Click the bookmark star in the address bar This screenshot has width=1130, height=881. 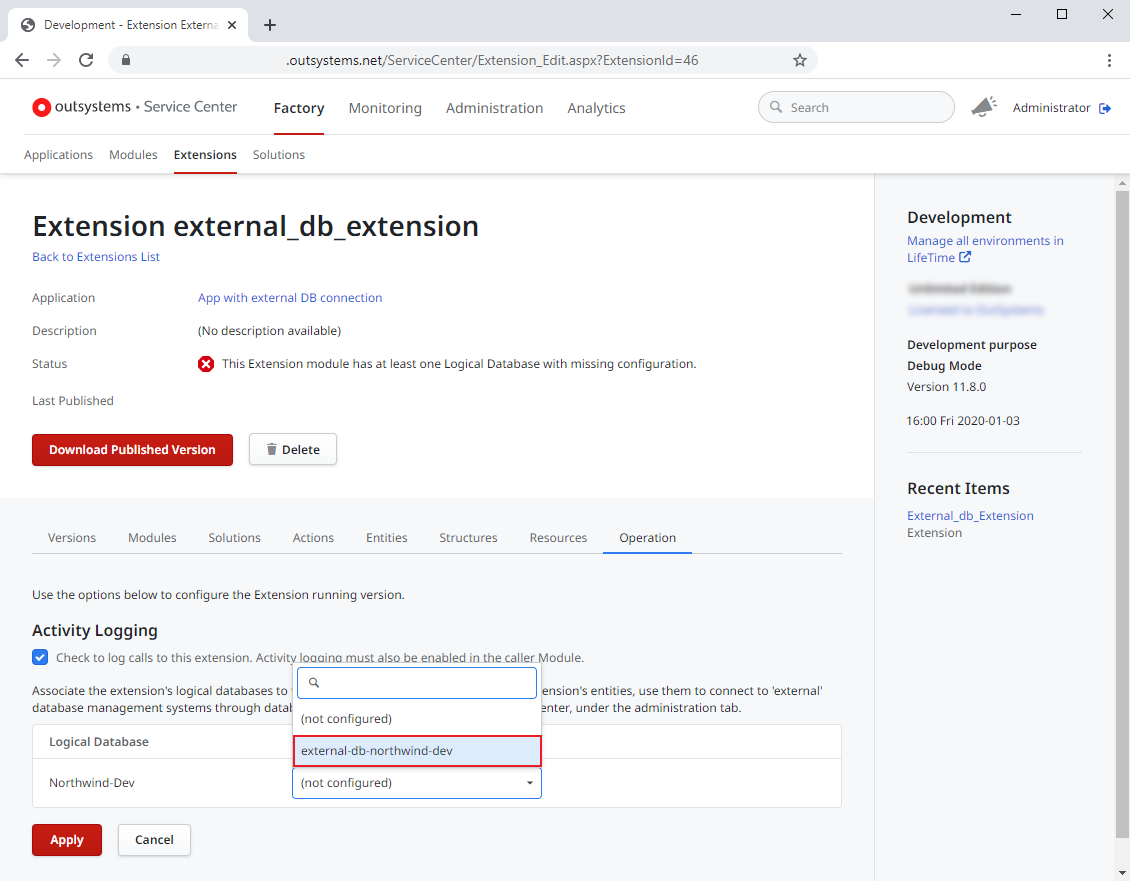click(799, 59)
